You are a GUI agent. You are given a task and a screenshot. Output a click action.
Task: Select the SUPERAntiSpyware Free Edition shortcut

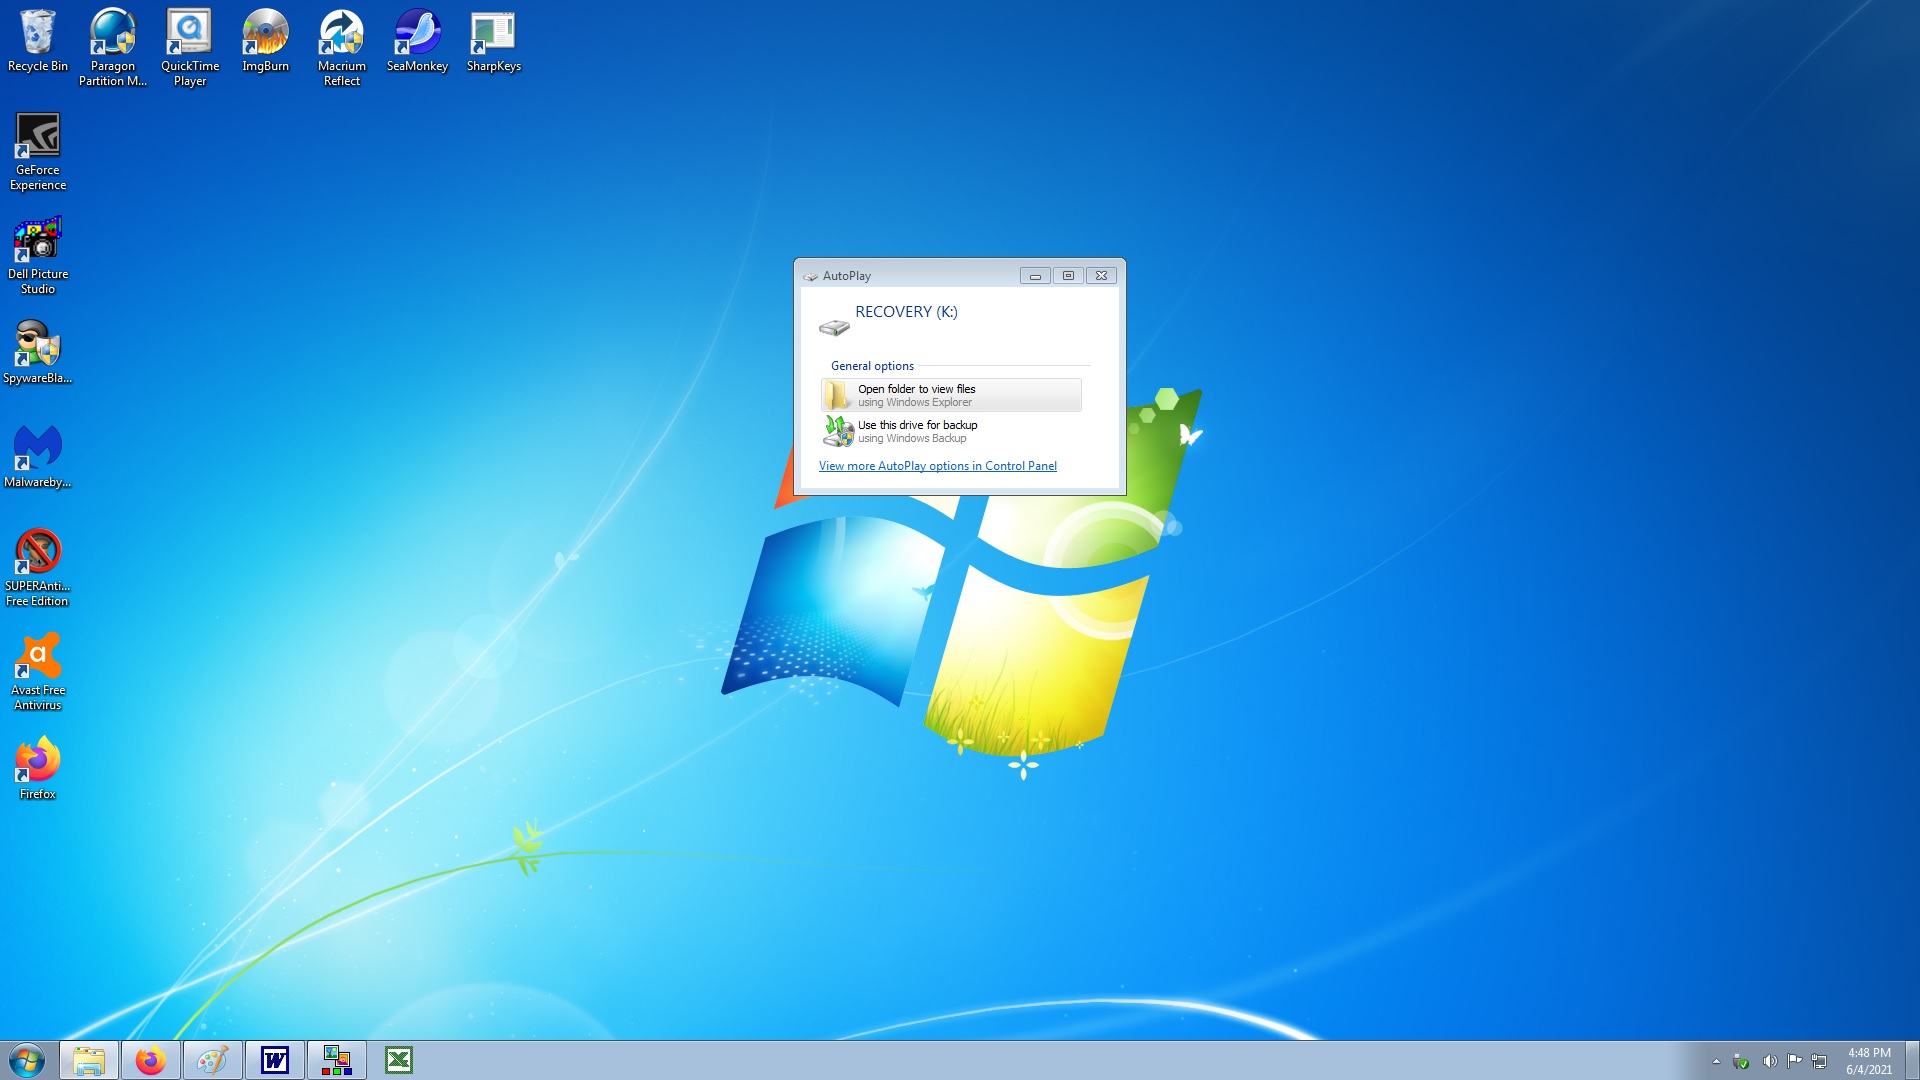coord(38,566)
